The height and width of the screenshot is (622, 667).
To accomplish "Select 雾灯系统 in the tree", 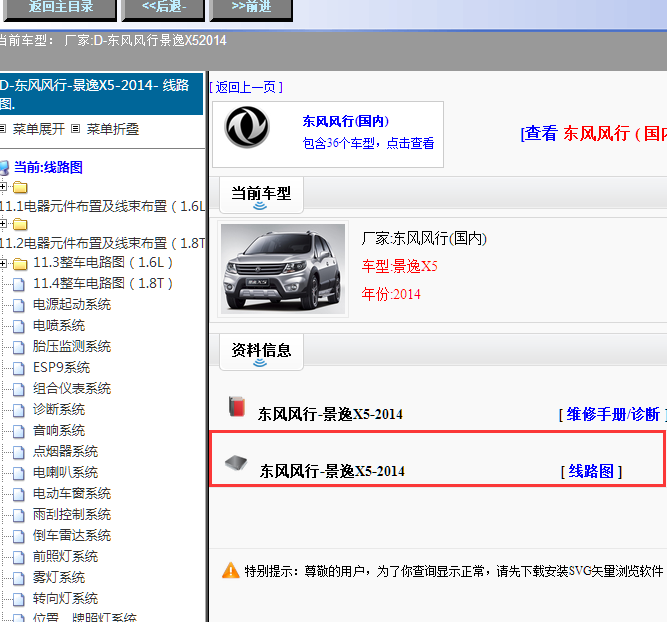I will [59, 577].
